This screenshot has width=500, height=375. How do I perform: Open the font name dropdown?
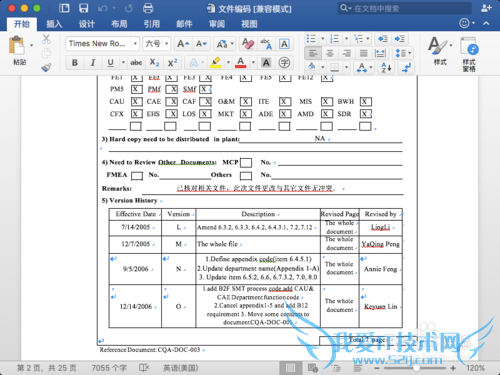click(135, 44)
